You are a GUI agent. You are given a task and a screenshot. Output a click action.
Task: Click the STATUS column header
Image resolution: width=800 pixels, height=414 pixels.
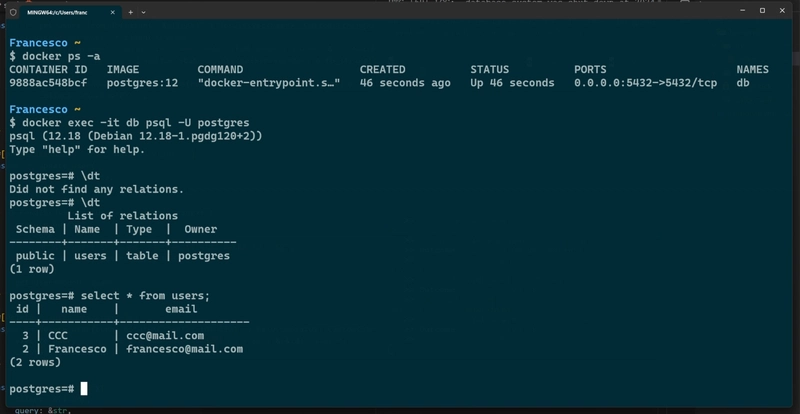490,69
